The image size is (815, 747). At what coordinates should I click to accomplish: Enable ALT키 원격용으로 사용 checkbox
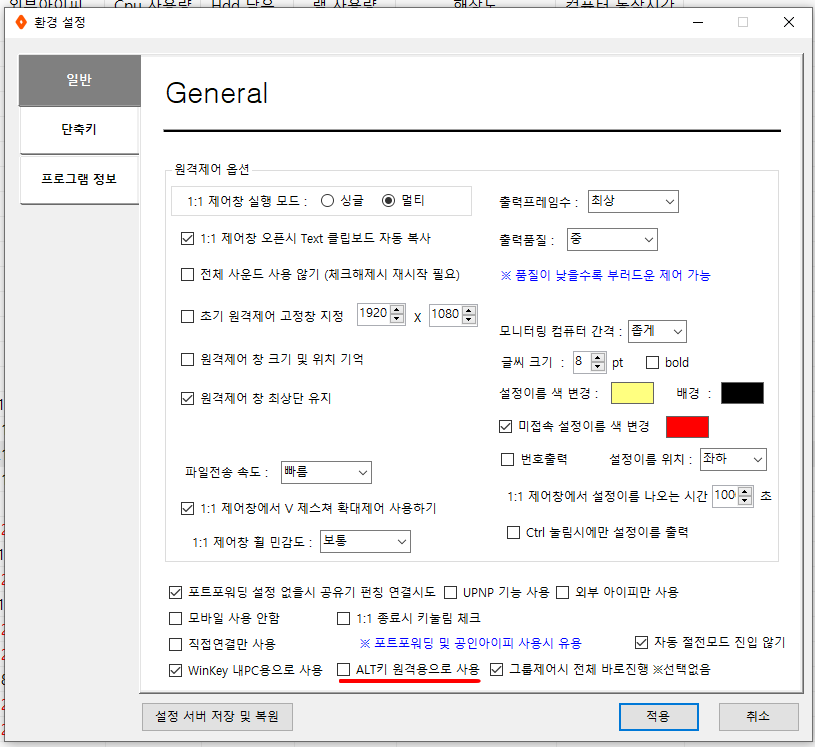tap(345, 669)
